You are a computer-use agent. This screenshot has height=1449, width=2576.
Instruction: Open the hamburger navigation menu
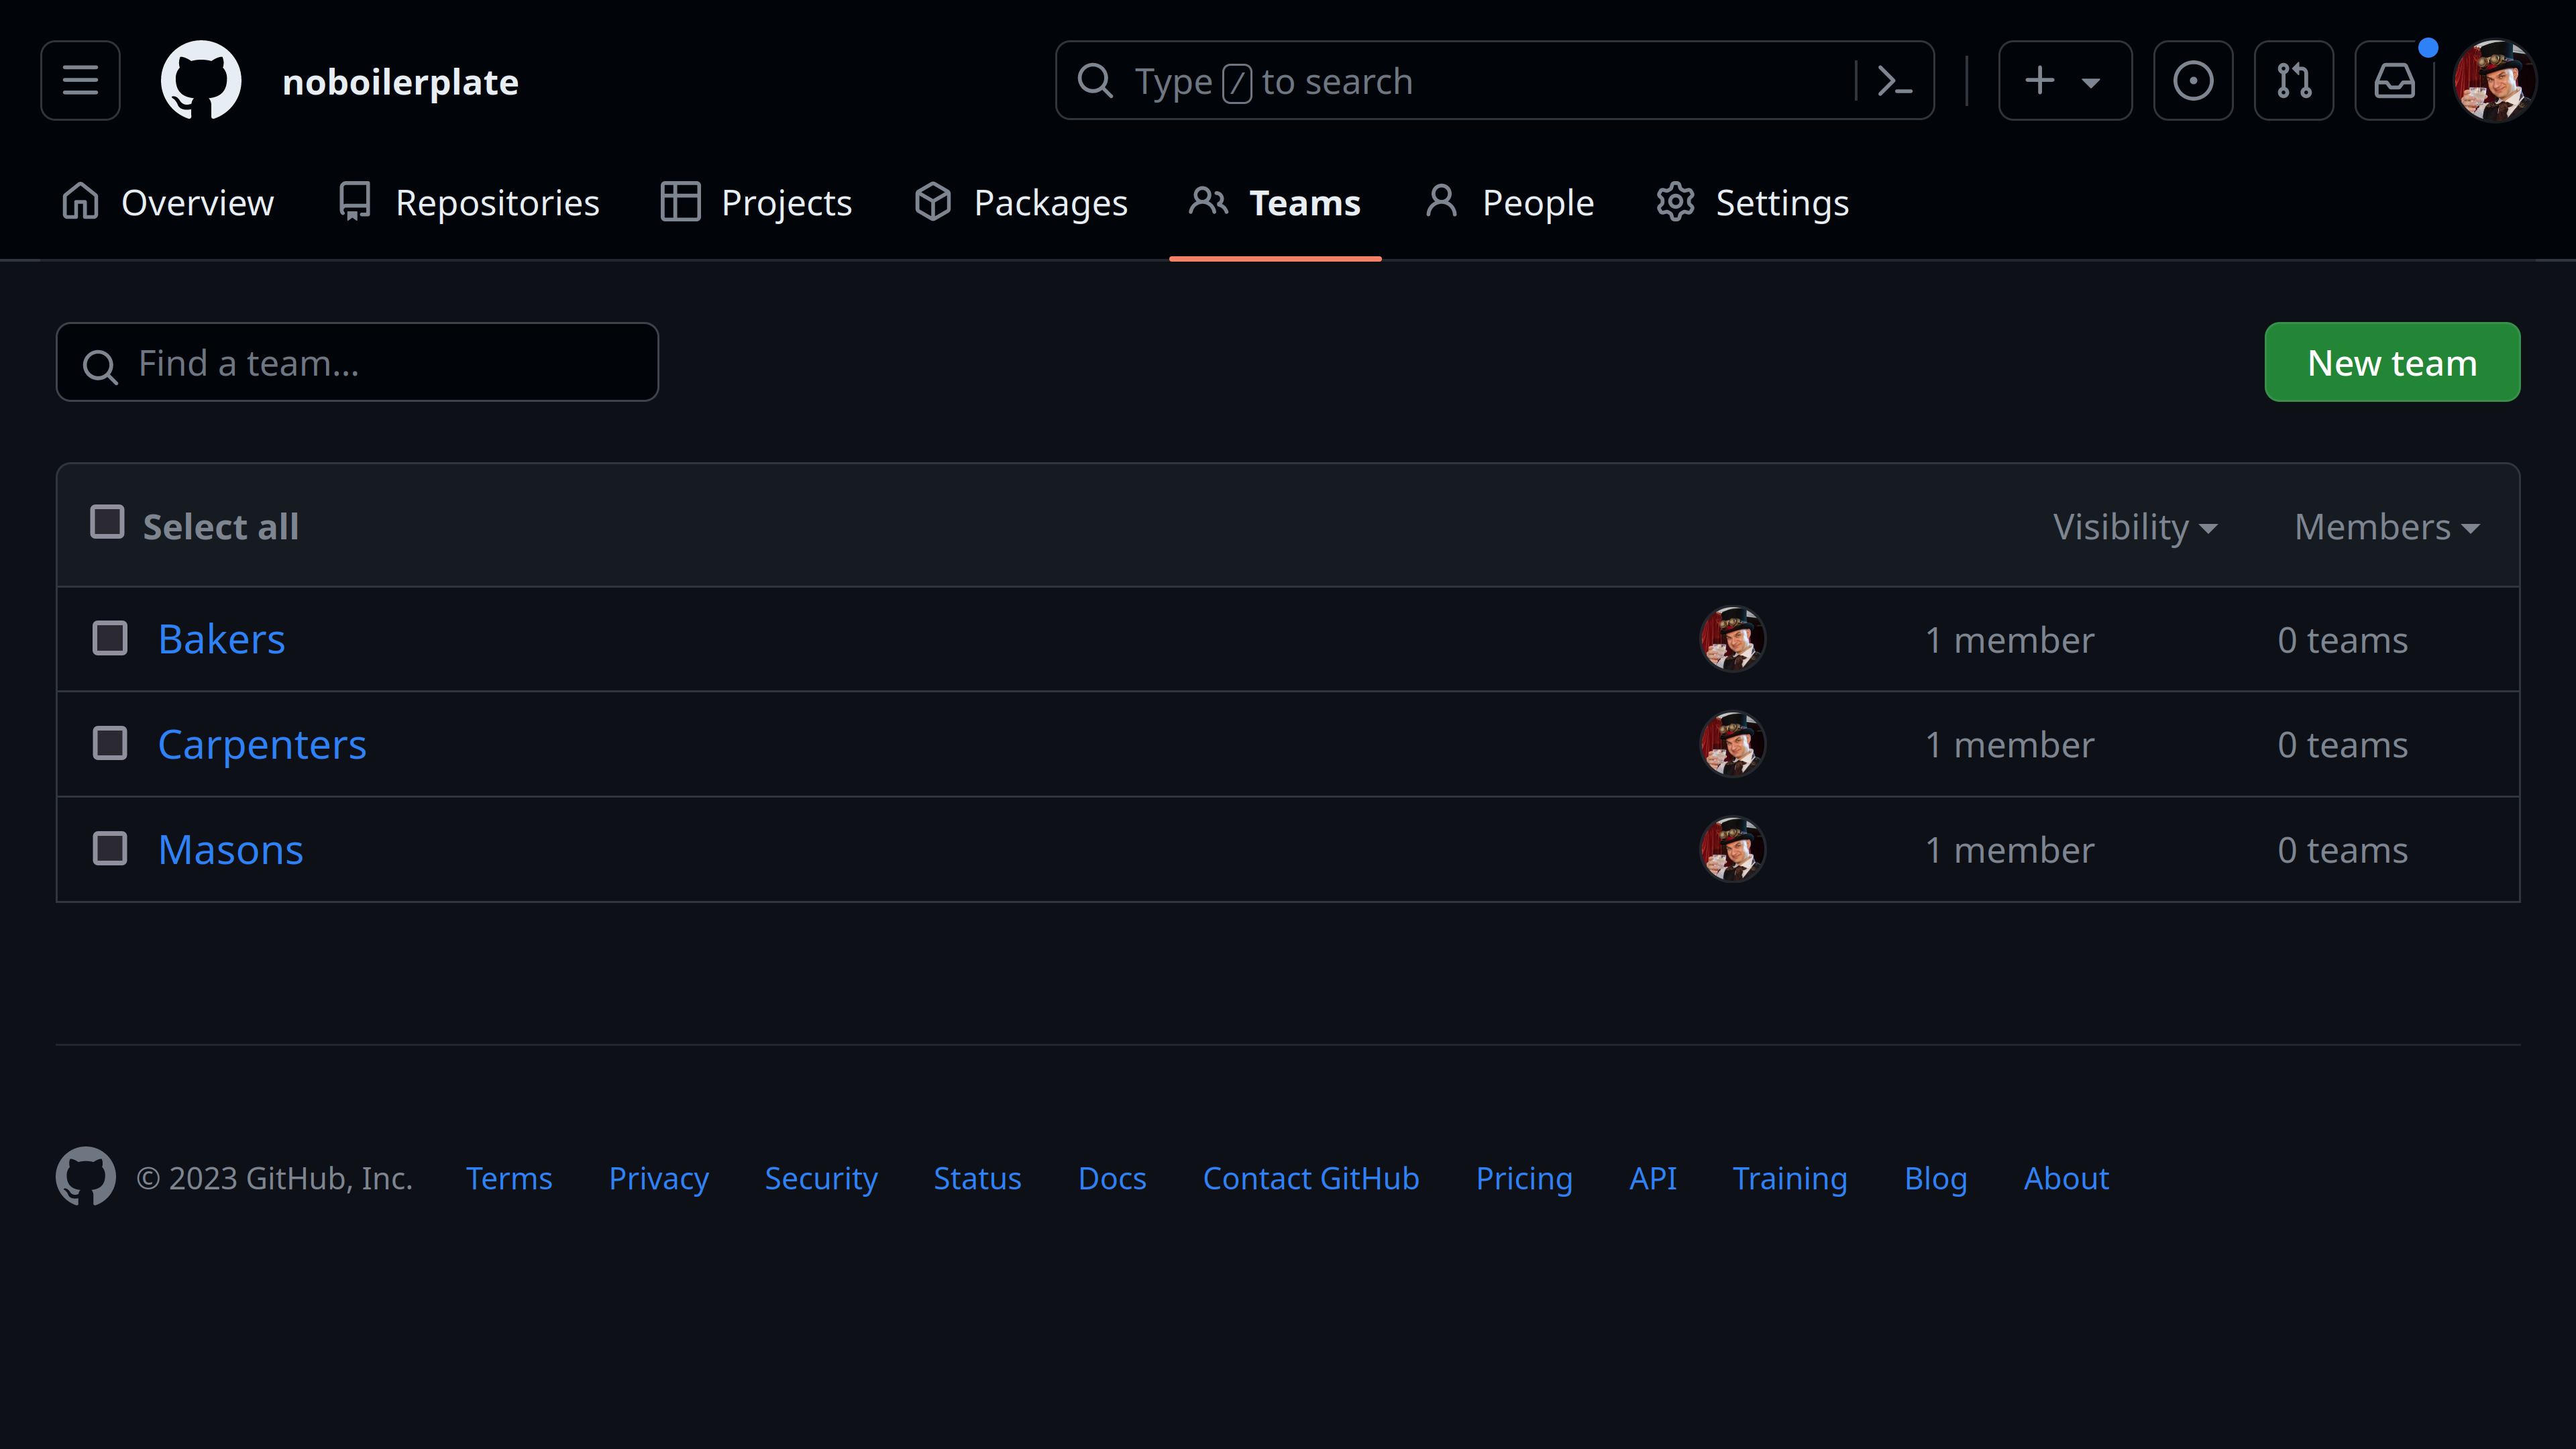pos(80,80)
